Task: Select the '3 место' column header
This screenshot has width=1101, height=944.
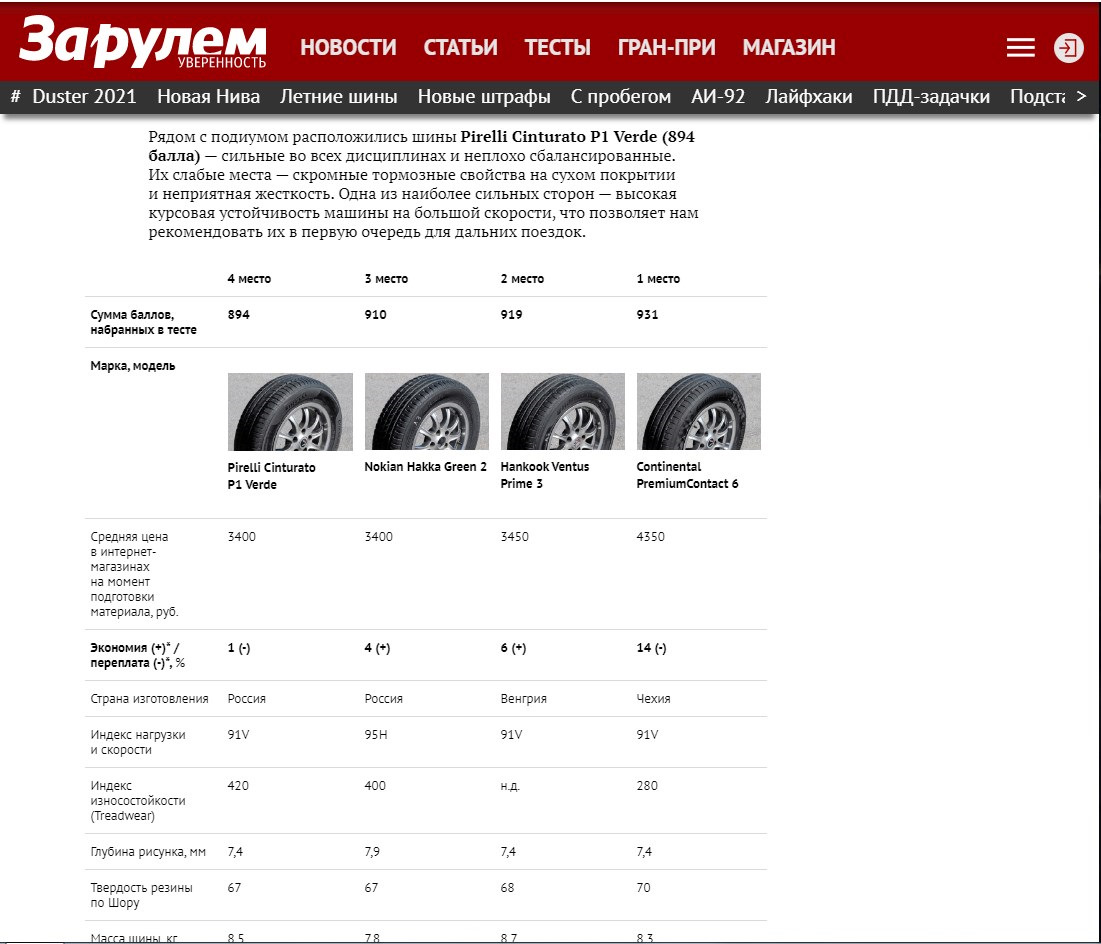Action: click(386, 279)
